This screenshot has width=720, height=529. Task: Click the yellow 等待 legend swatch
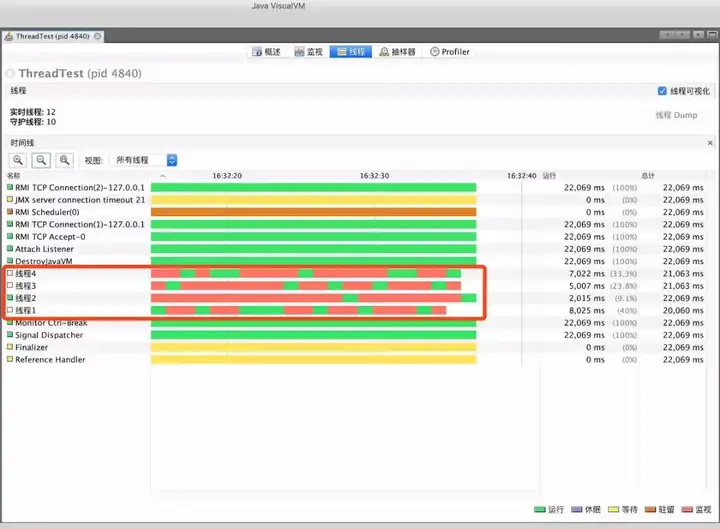[x=613, y=509]
